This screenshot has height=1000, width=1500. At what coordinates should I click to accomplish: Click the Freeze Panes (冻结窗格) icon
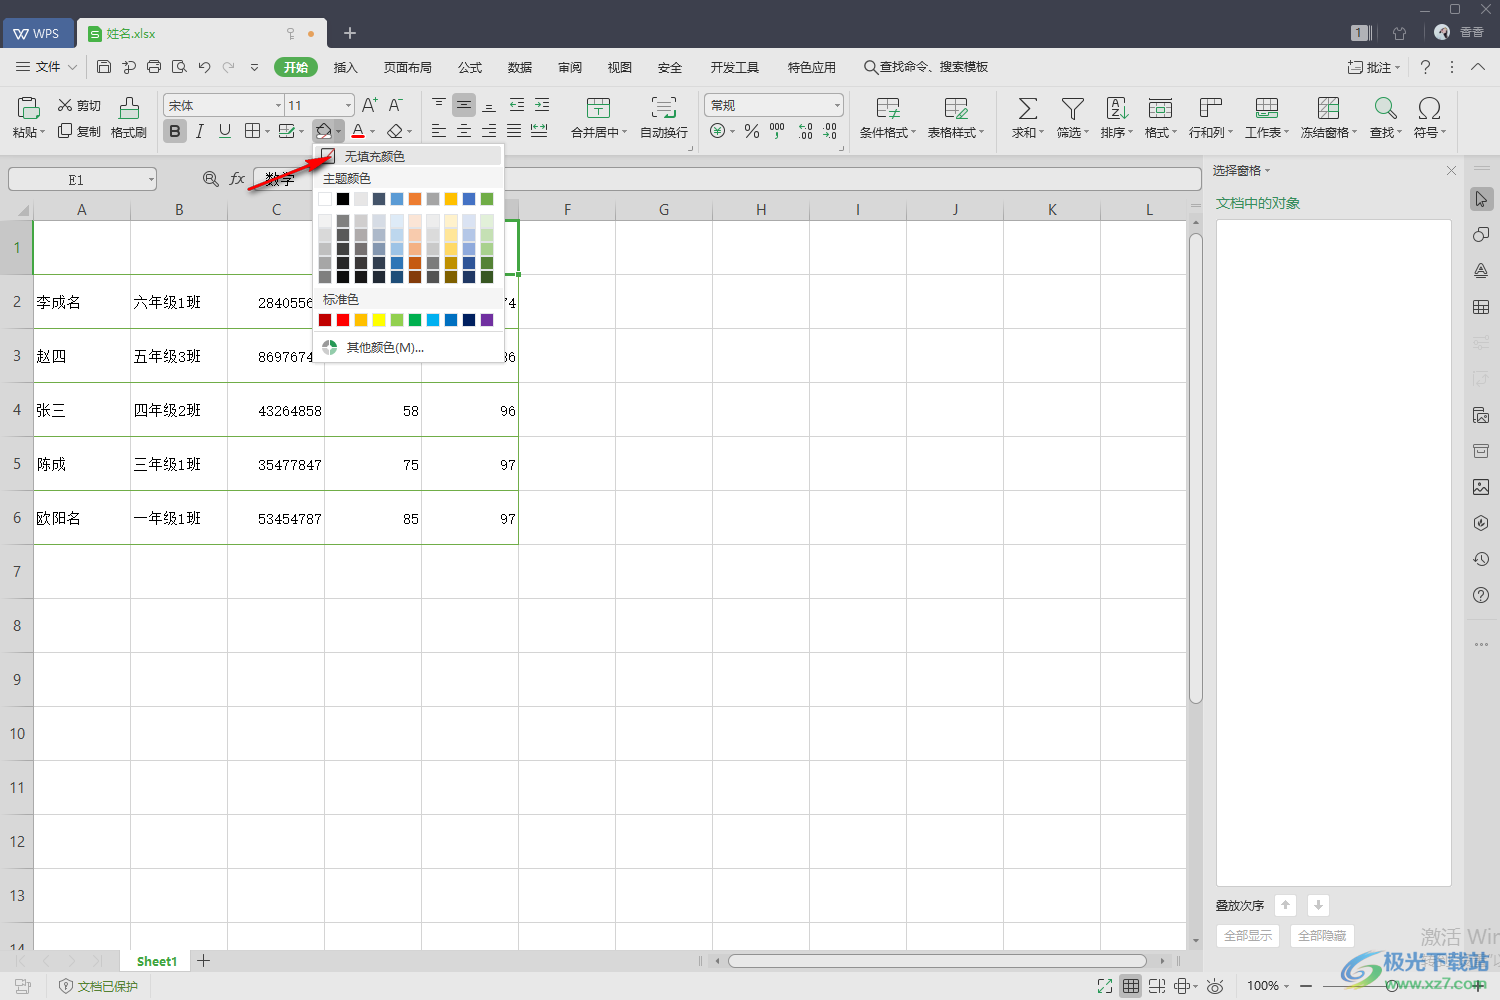pos(1329,108)
